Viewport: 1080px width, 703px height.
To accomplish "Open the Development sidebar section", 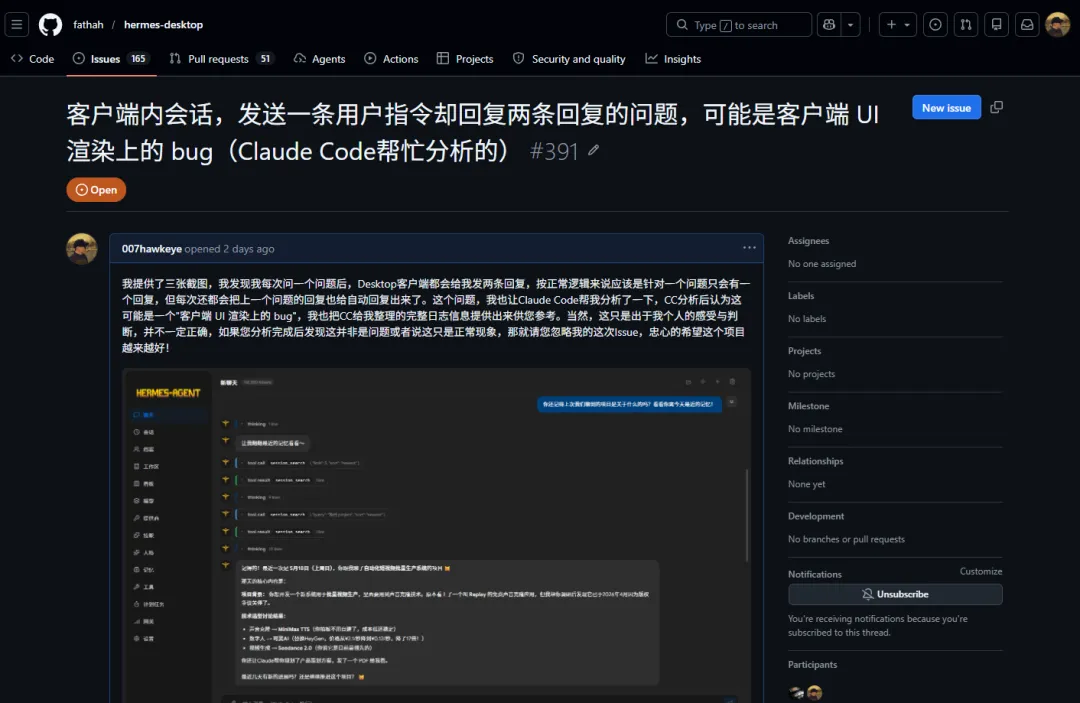I will (x=816, y=516).
